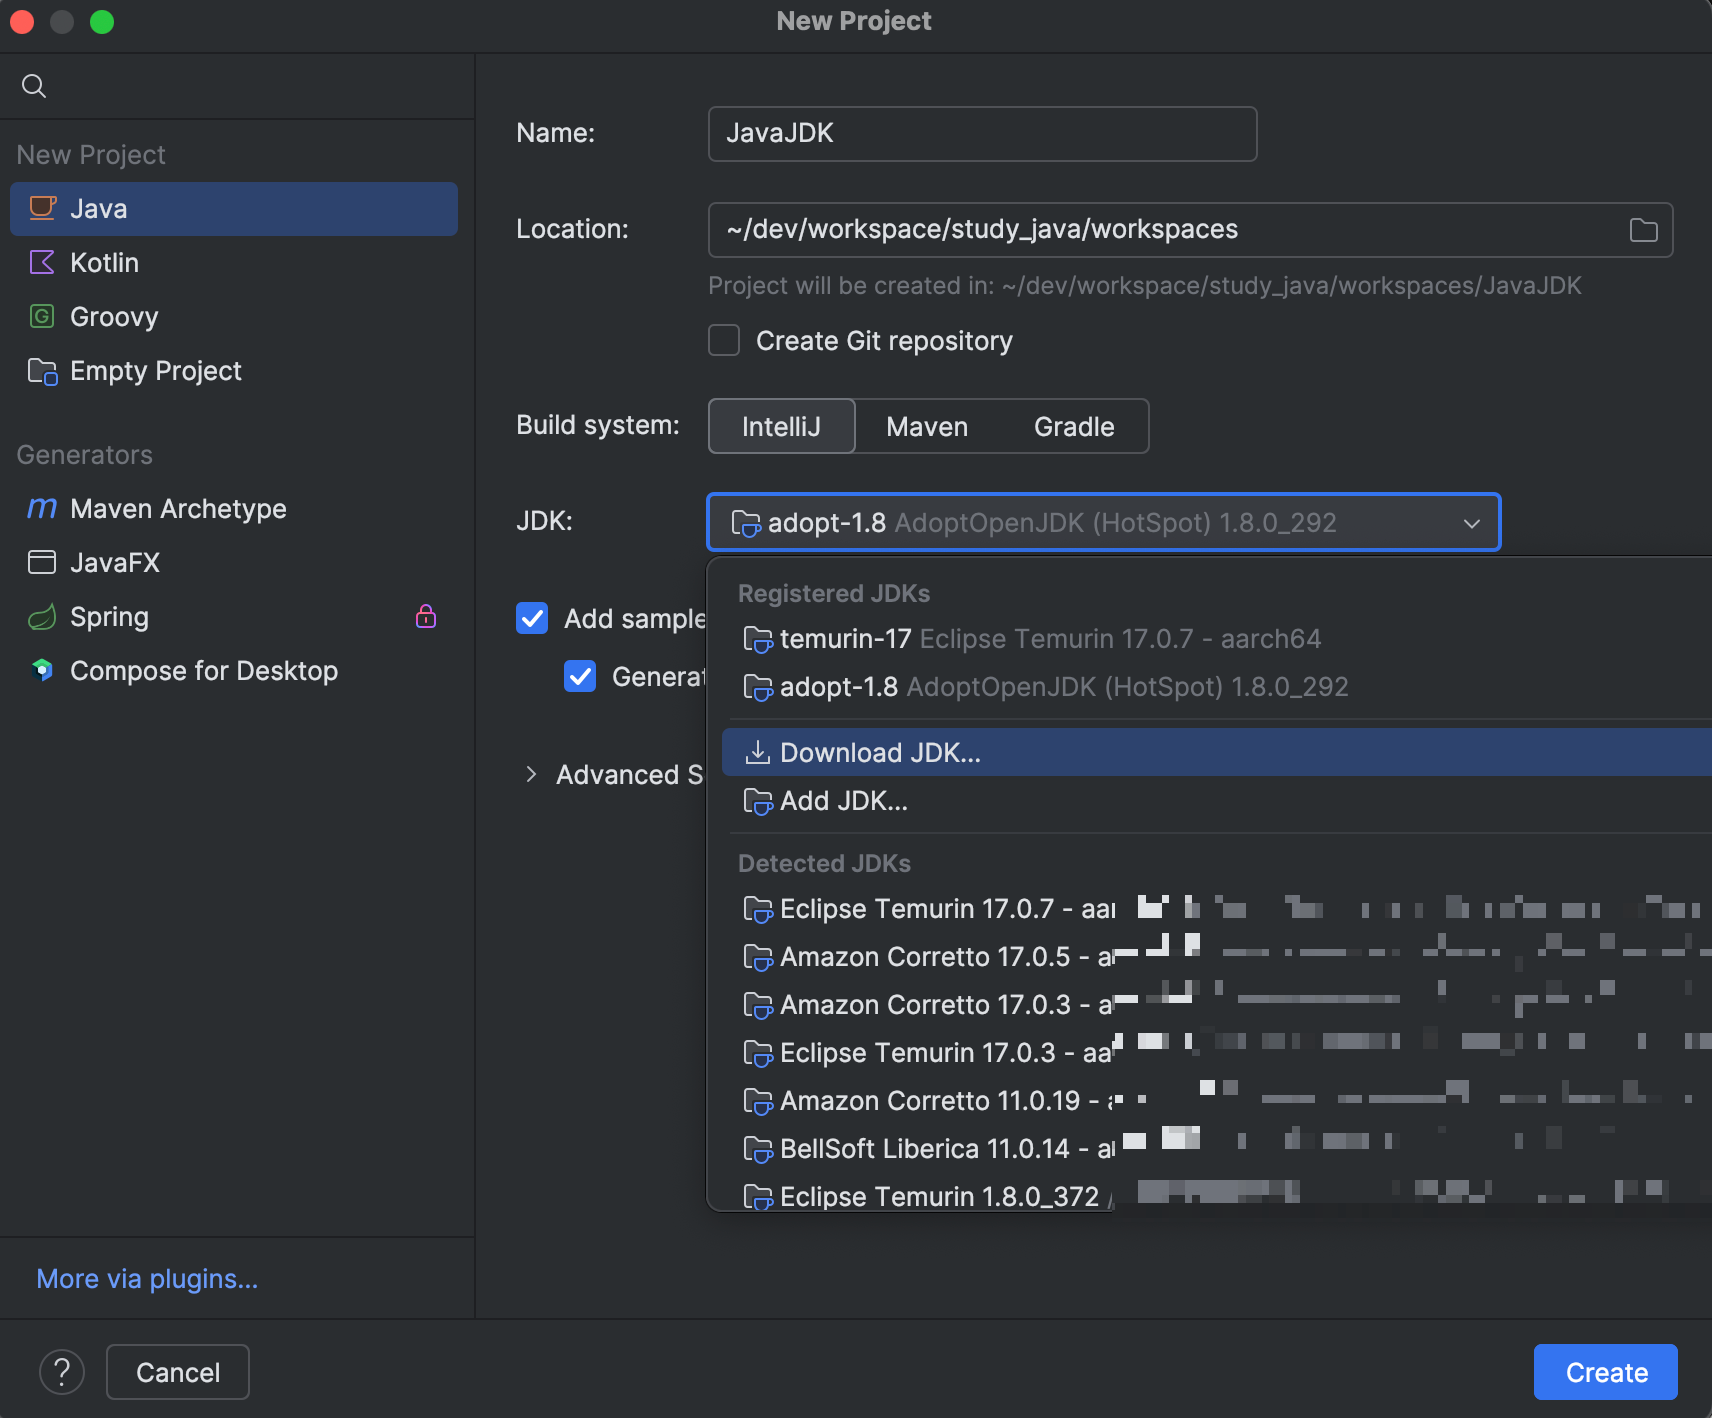Click the Spring leaf icon
The image size is (1712, 1418).
click(42, 617)
